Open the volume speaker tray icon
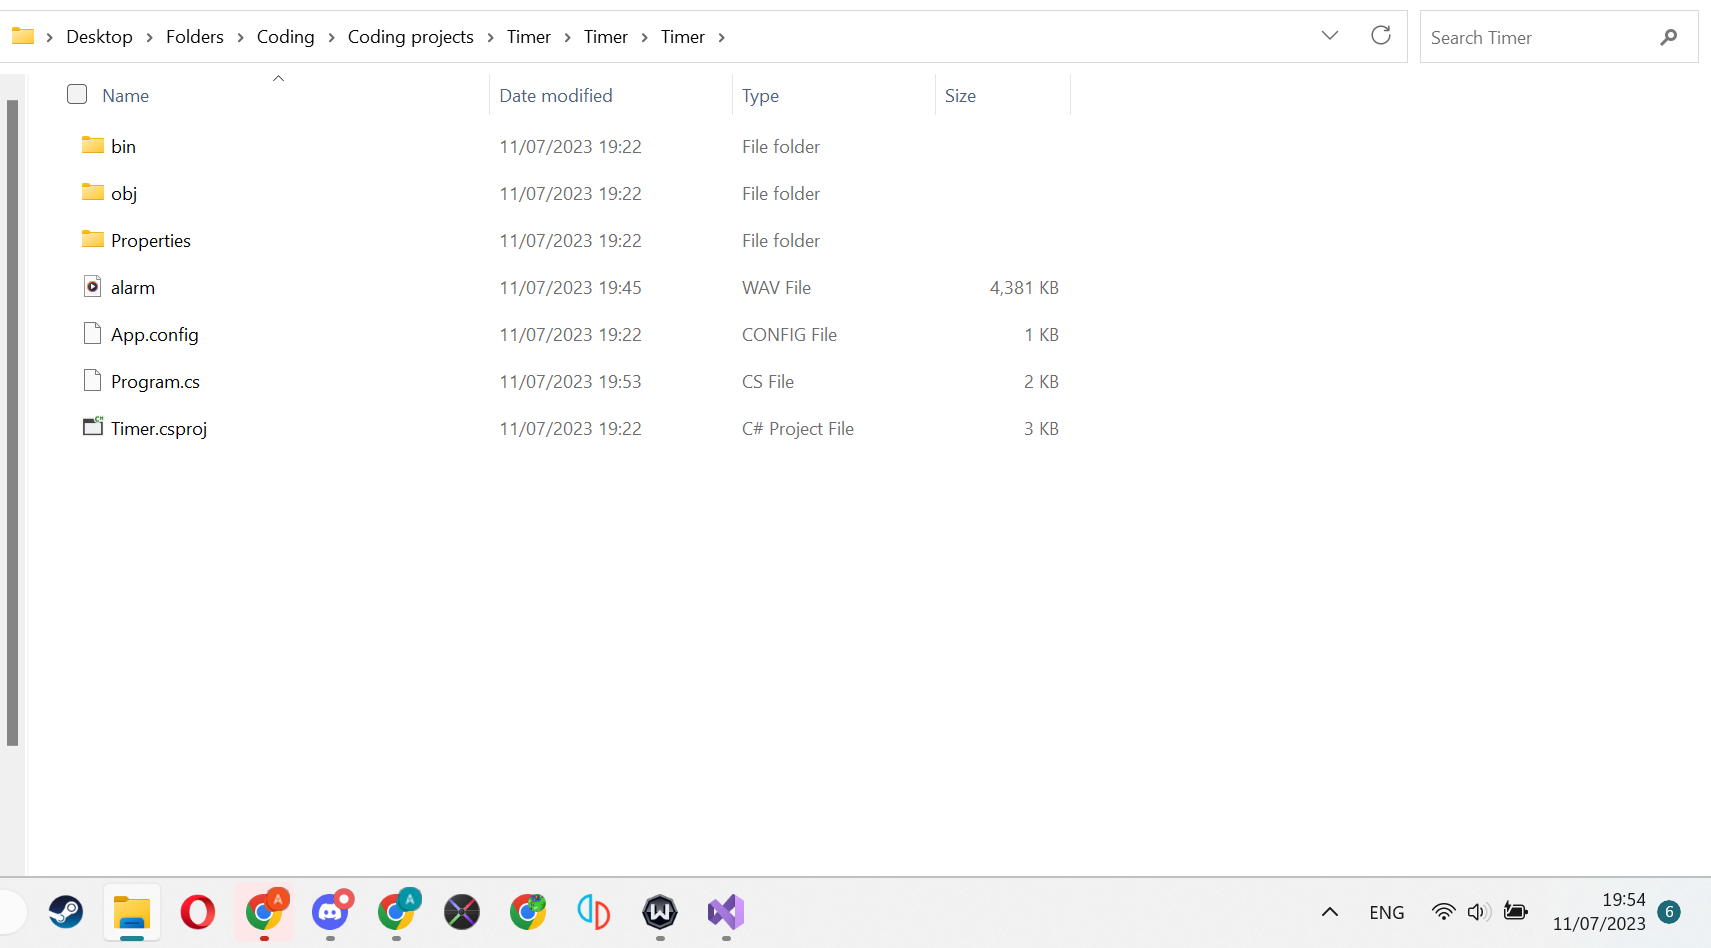Viewport: 1711px width, 948px height. [1479, 912]
